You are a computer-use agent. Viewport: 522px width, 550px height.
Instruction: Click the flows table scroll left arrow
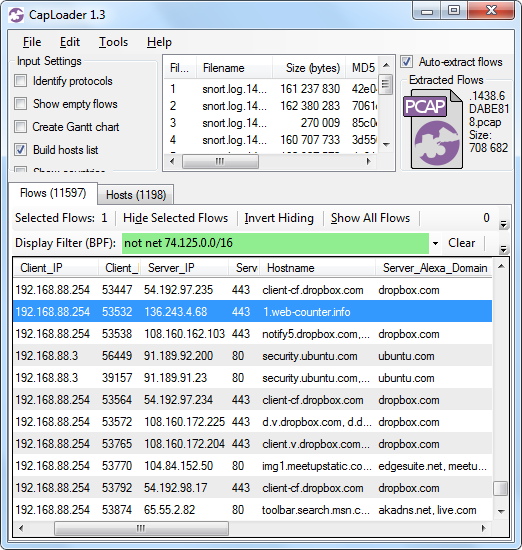[x=21, y=528]
